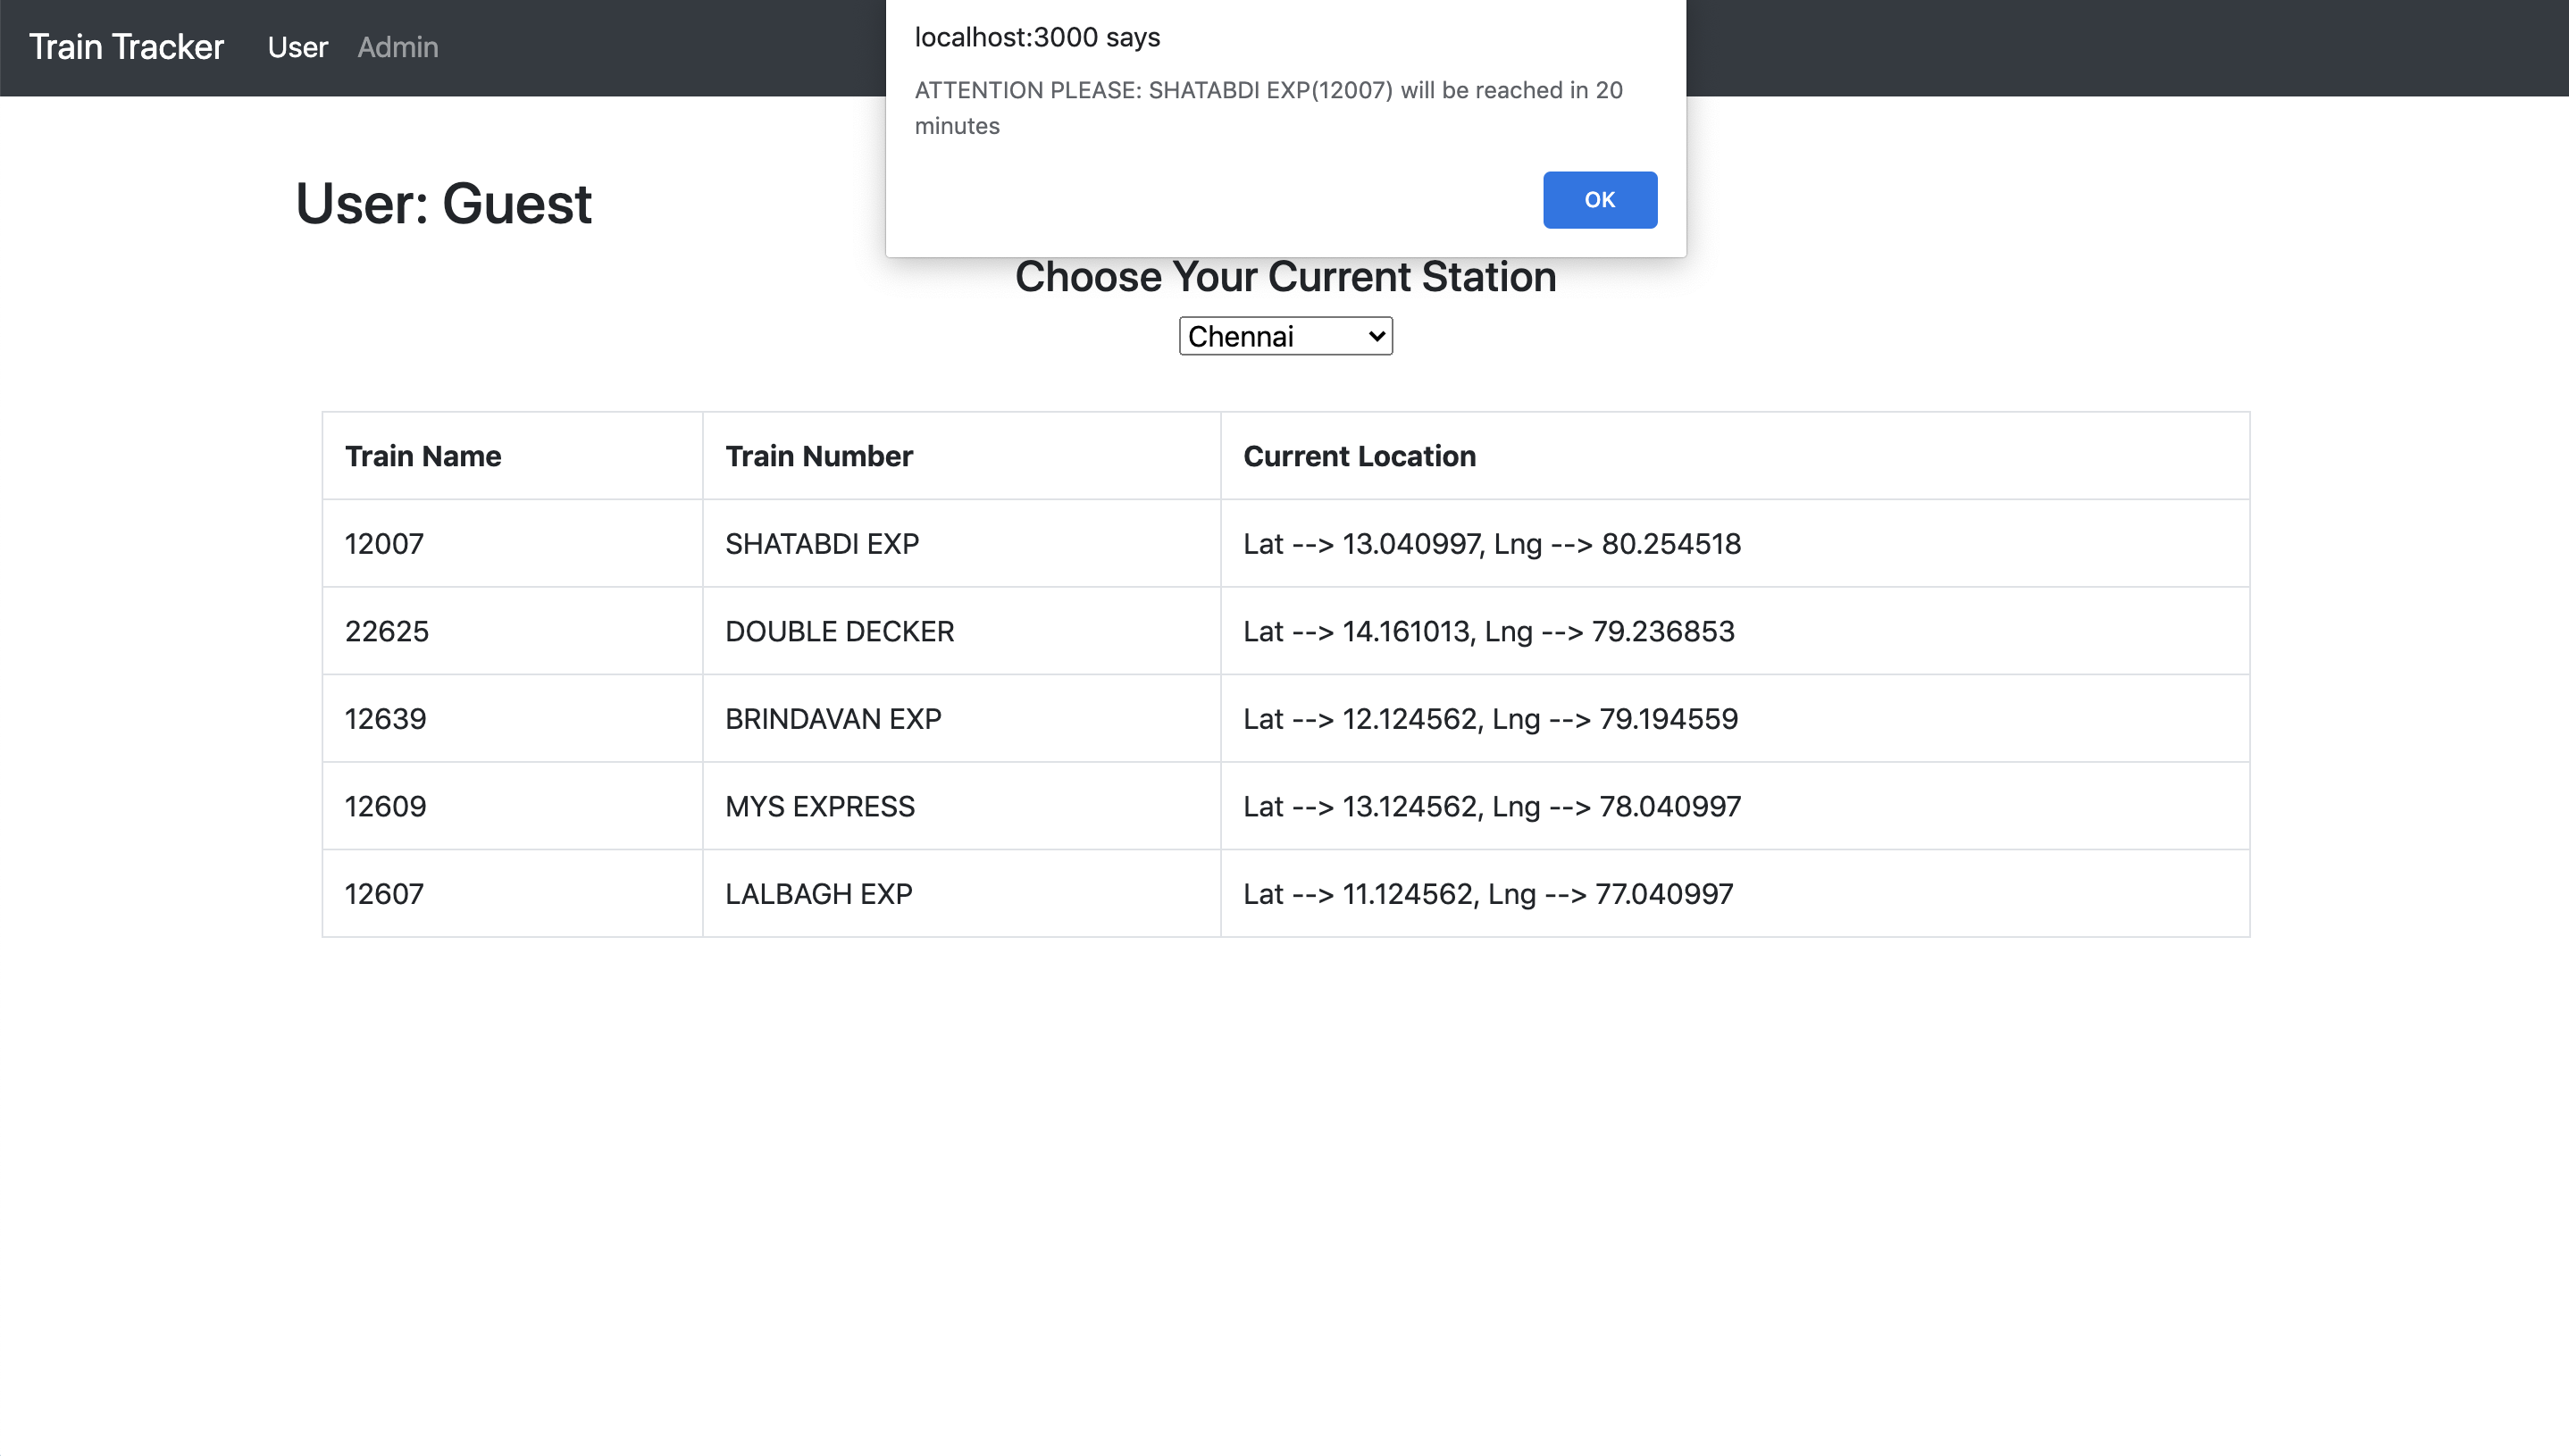
Task: Click the alert message text about SHATABDI EXP
Action: [1268, 107]
